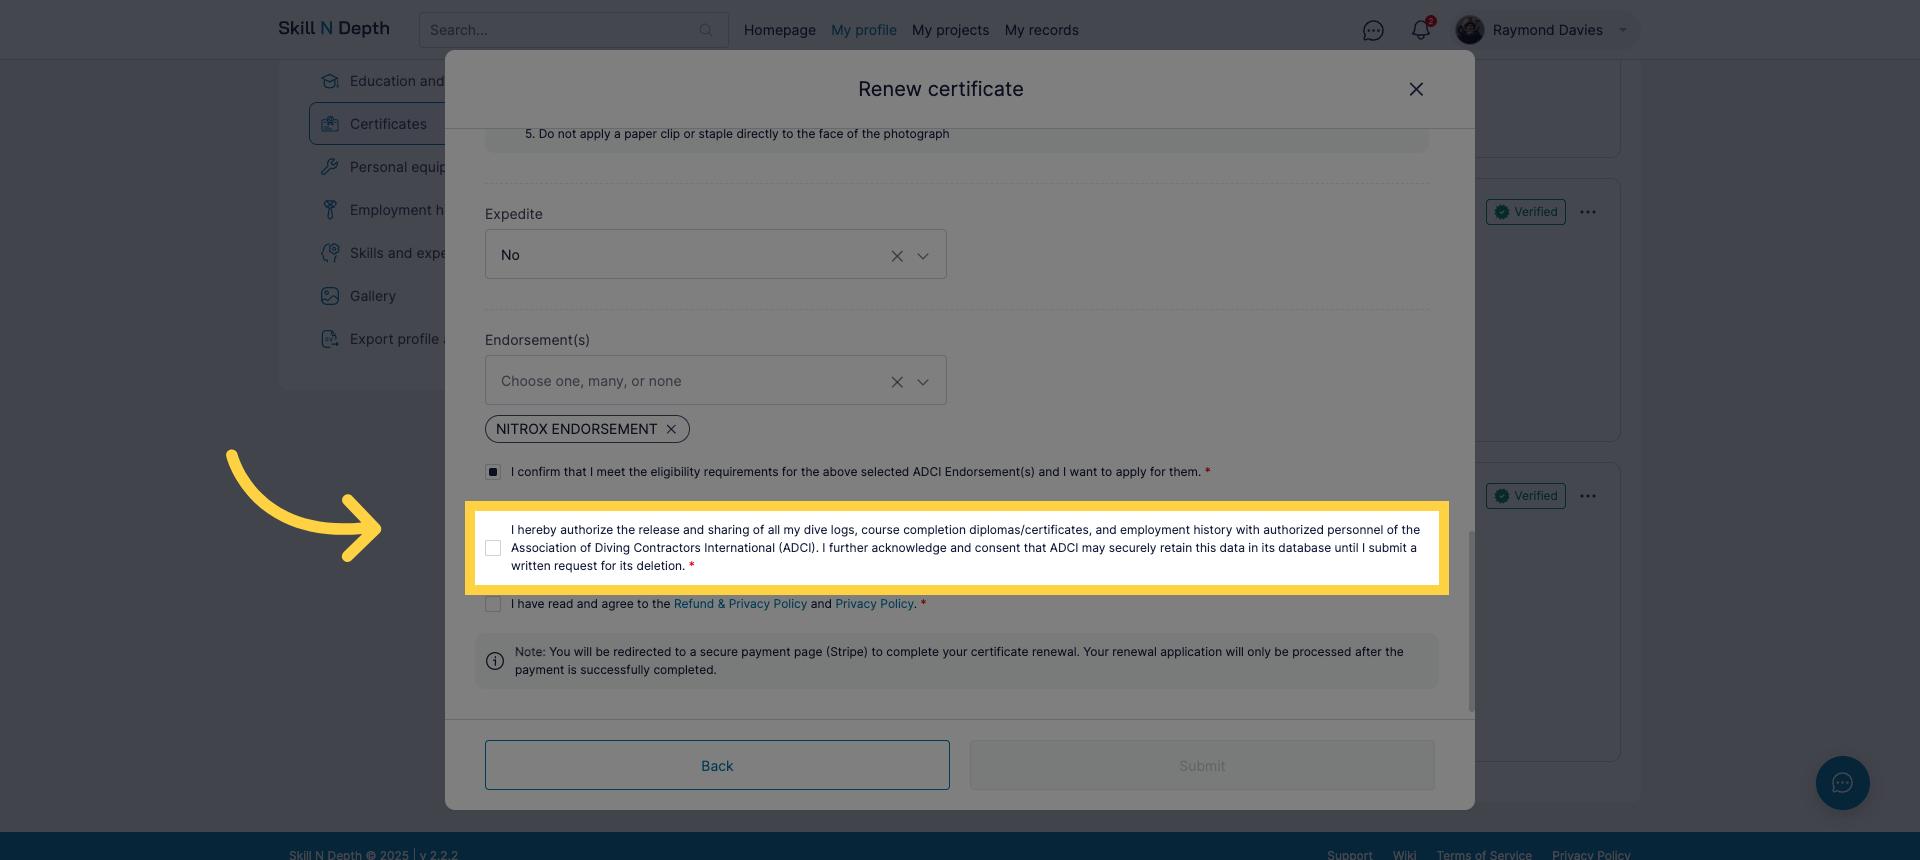
Task: Open My records tab
Action: point(1042,30)
